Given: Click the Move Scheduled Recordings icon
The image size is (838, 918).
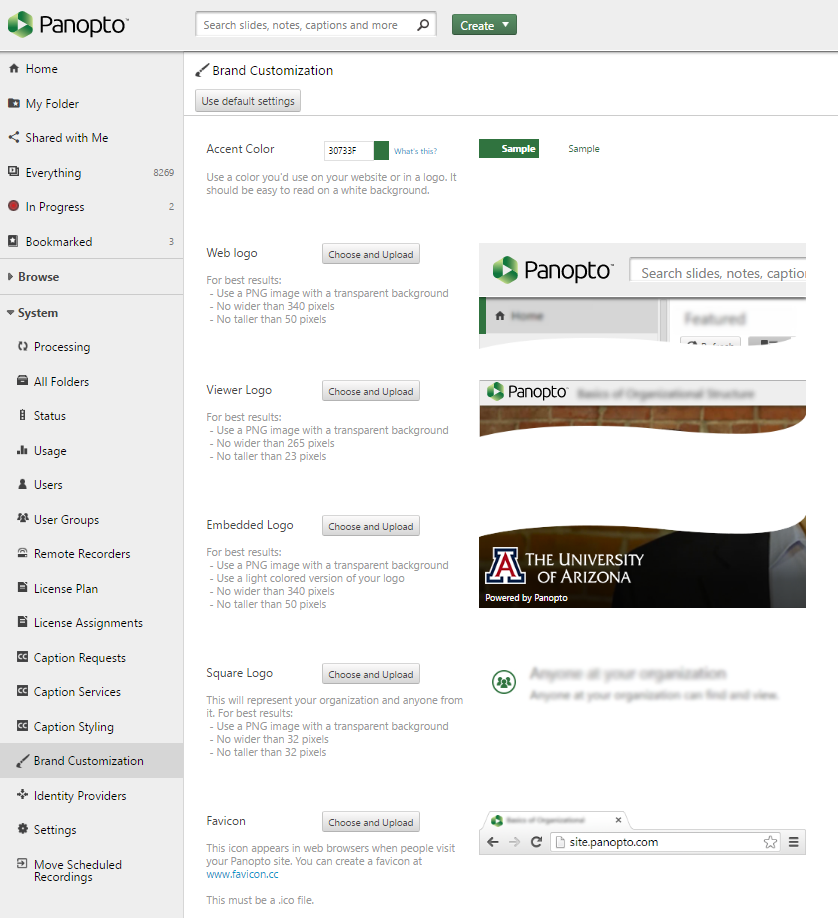Looking at the screenshot, I should point(22,864).
